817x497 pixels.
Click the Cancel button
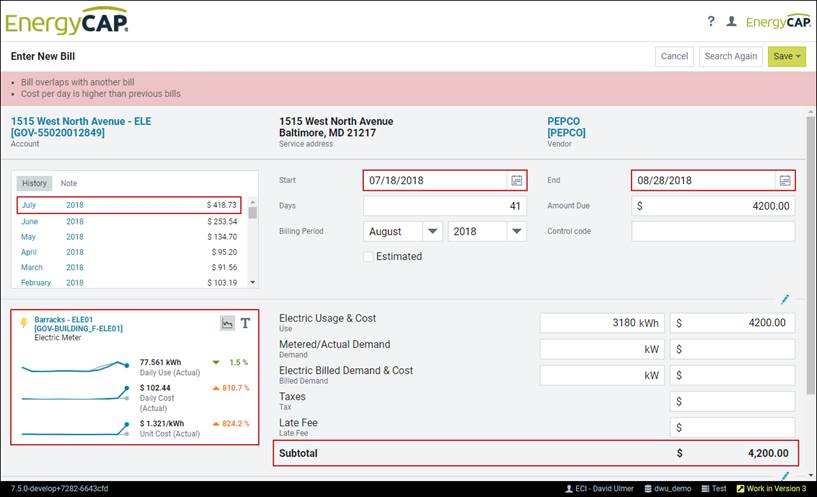[x=674, y=56]
